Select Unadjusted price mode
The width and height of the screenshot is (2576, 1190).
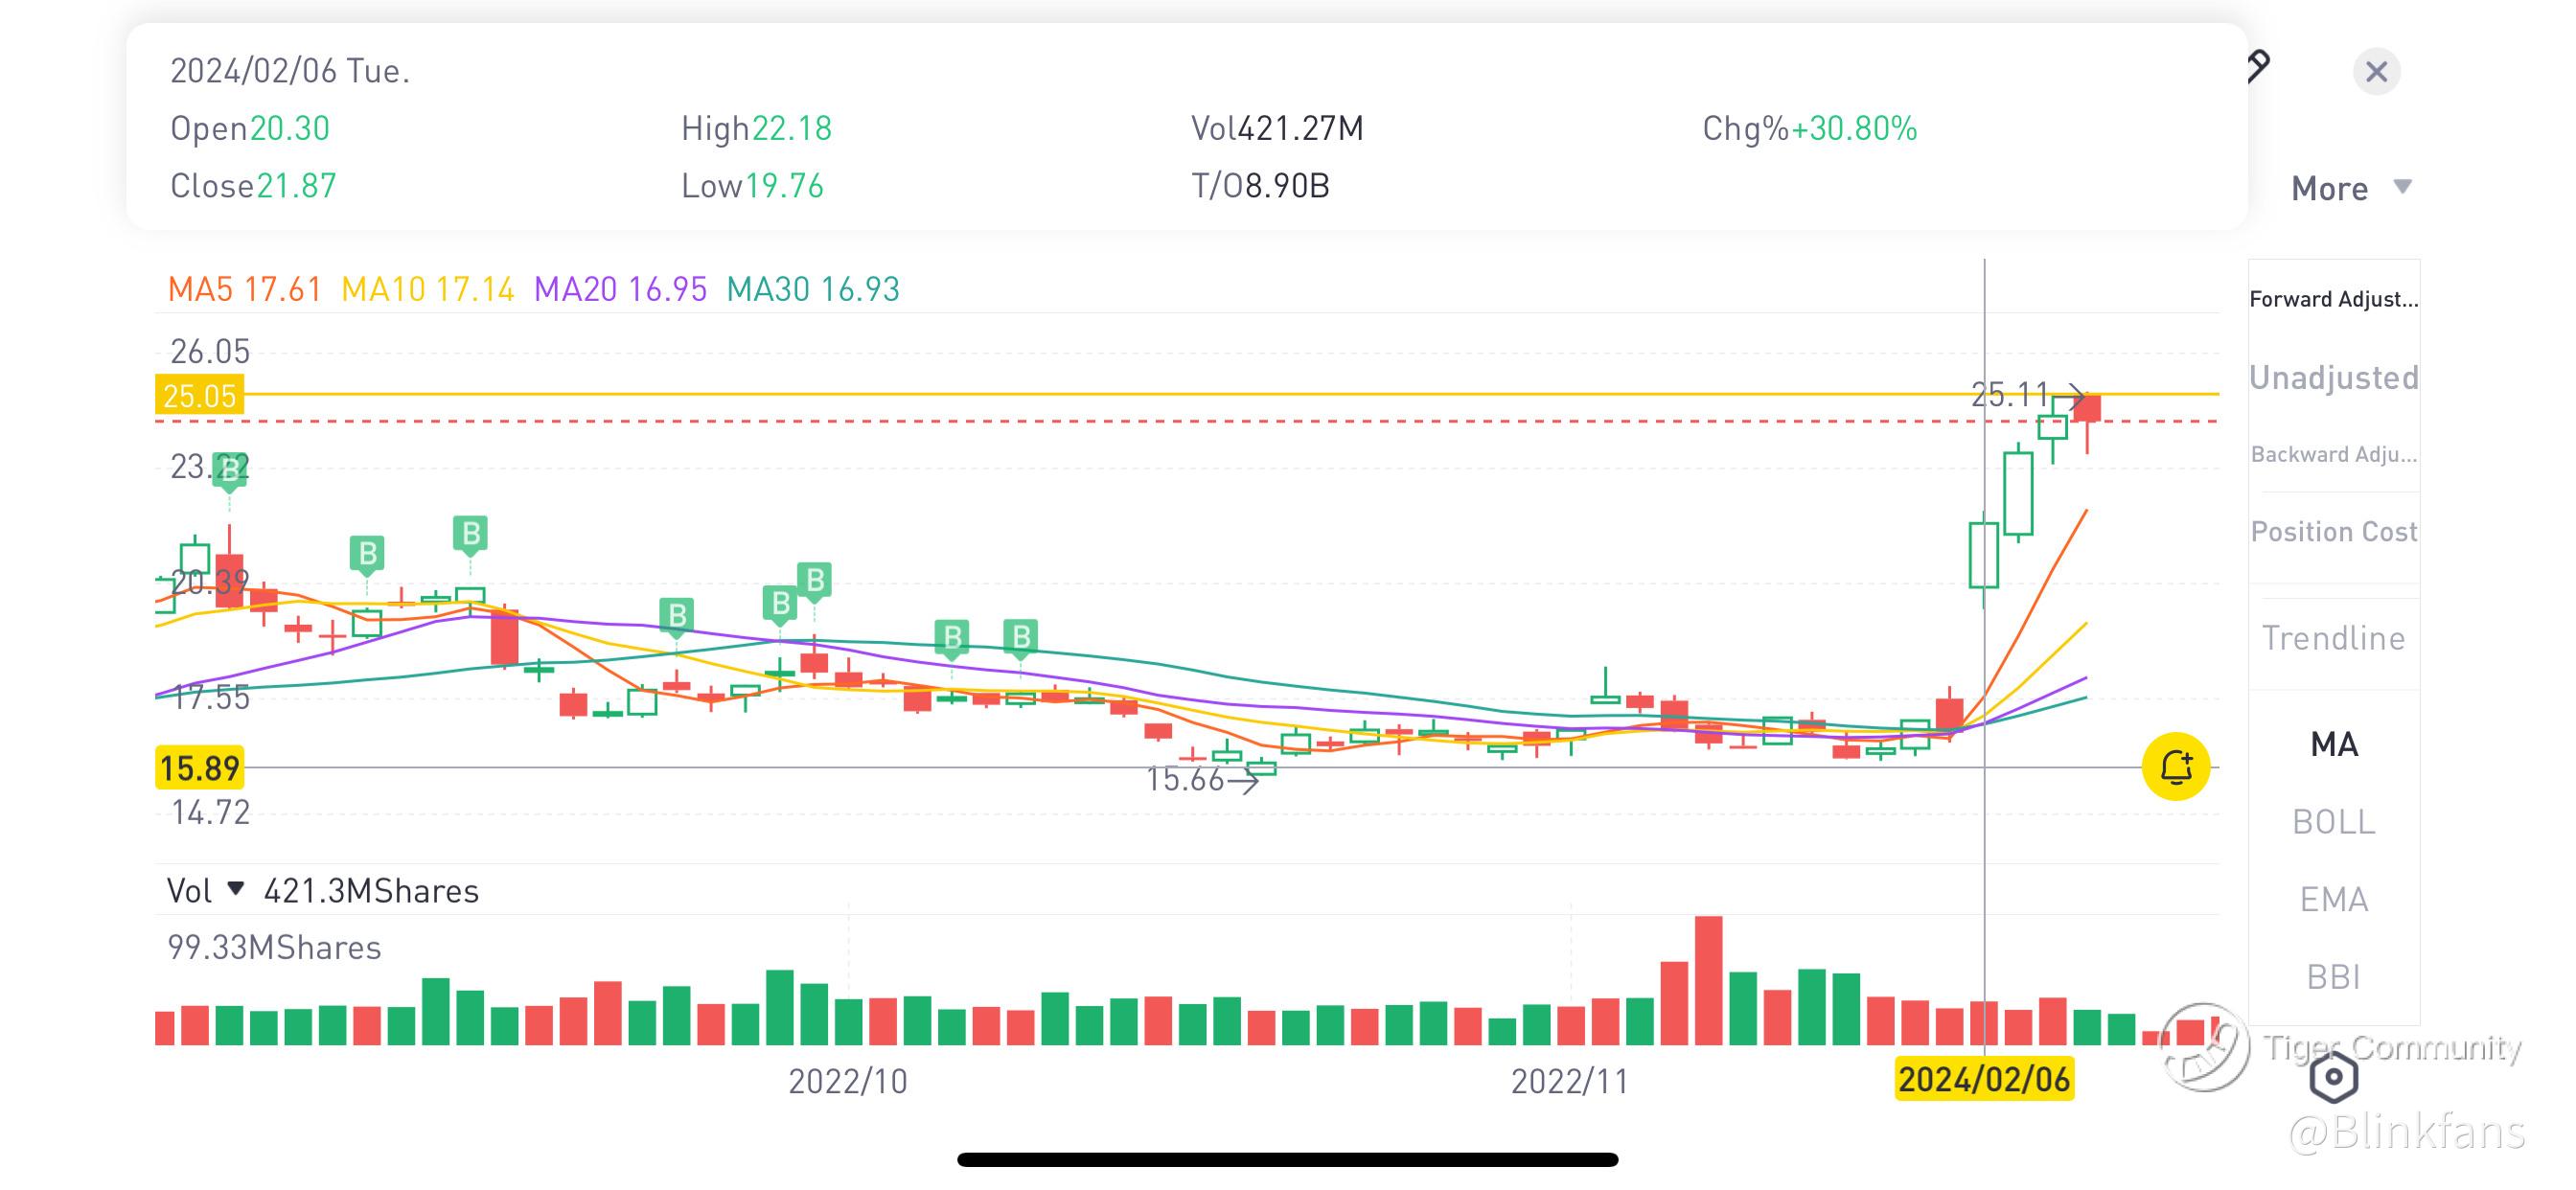click(2333, 378)
